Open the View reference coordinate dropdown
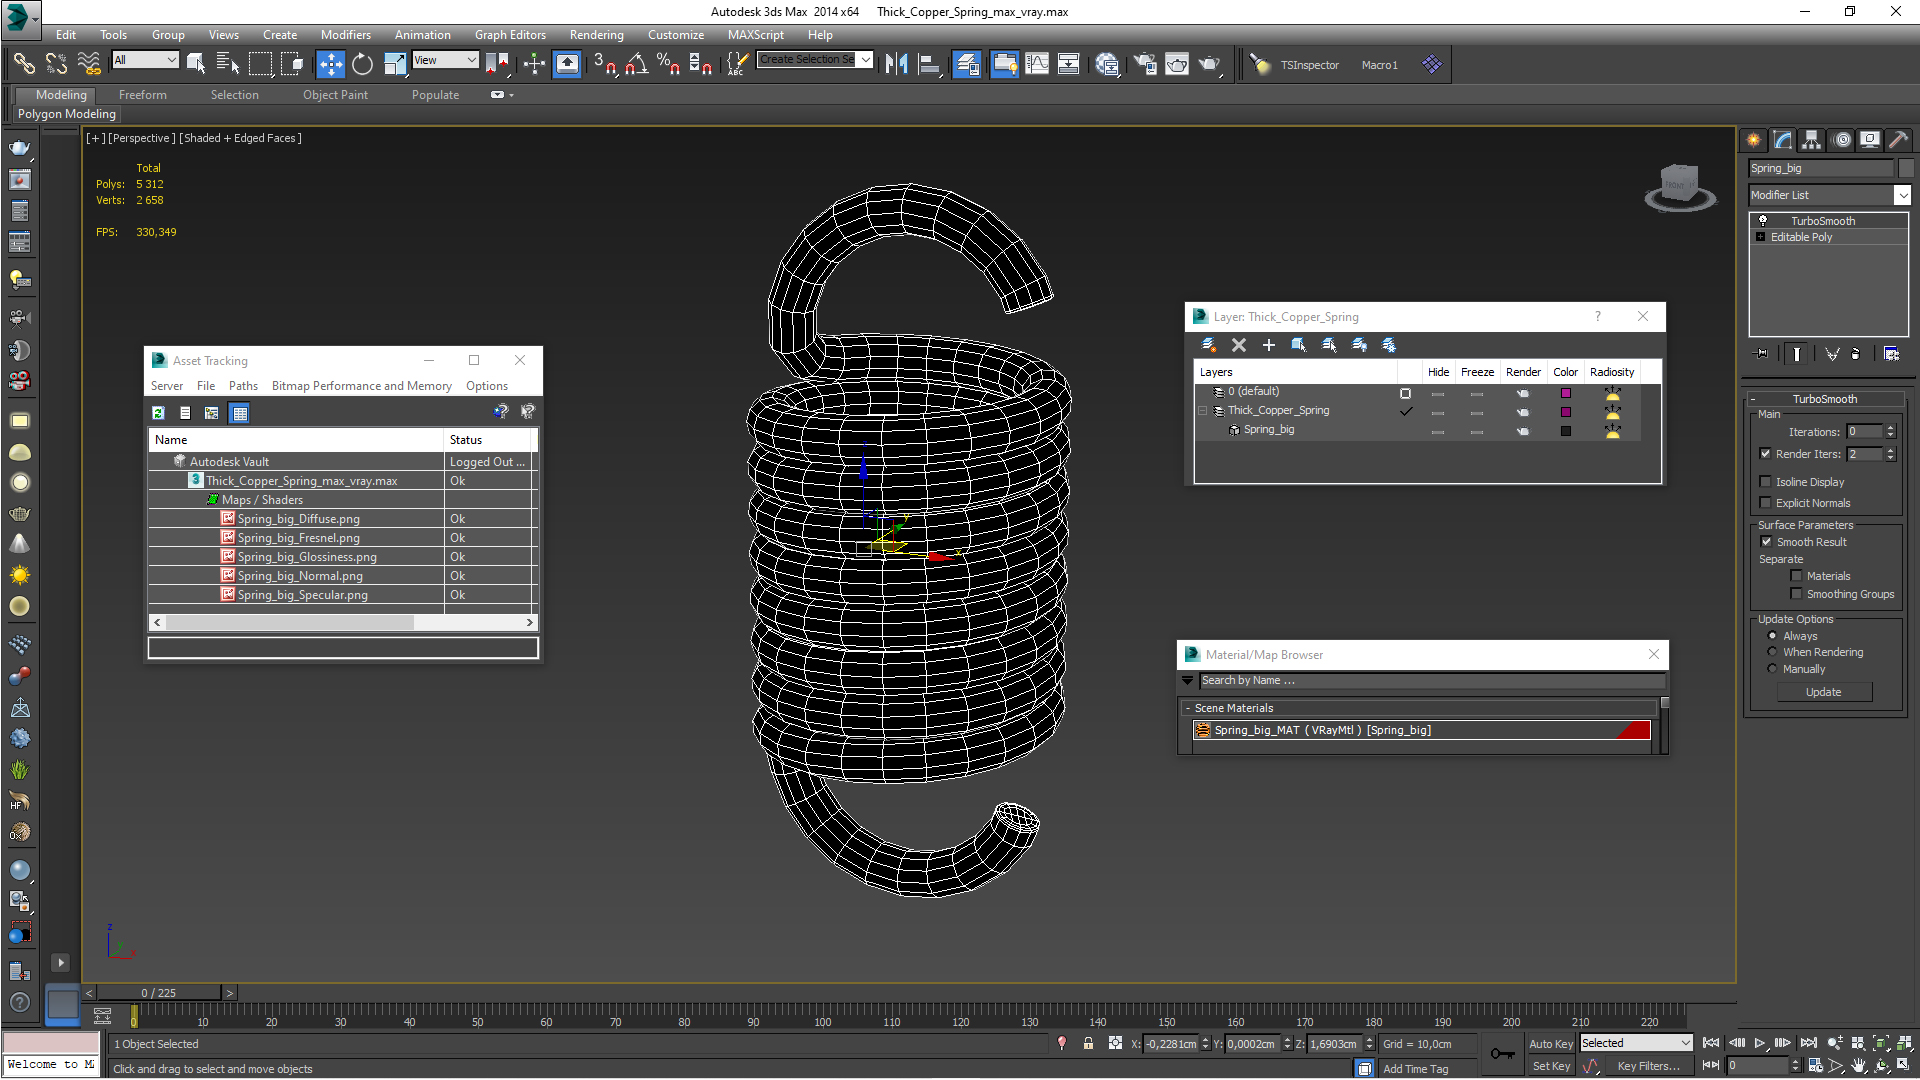 tap(446, 60)
